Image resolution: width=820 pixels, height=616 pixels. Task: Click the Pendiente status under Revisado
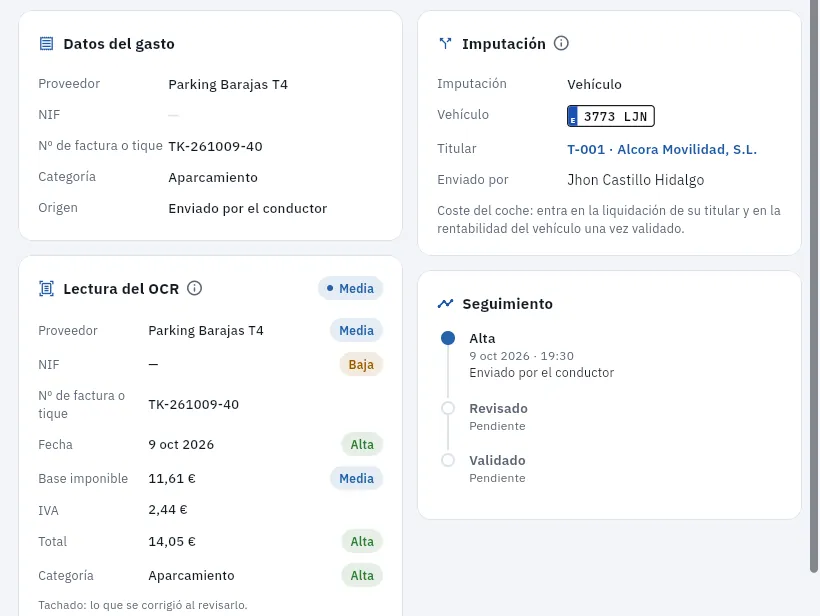(497, 426)
